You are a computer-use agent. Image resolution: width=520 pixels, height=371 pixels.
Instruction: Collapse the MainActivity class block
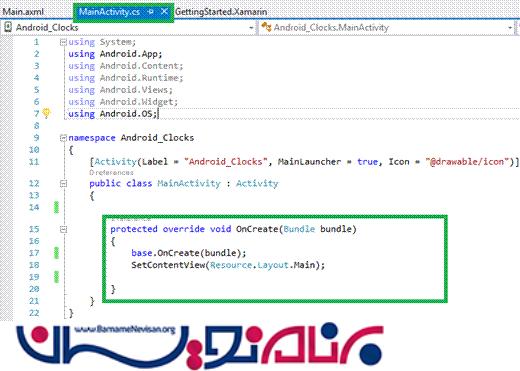click(63, 183)
